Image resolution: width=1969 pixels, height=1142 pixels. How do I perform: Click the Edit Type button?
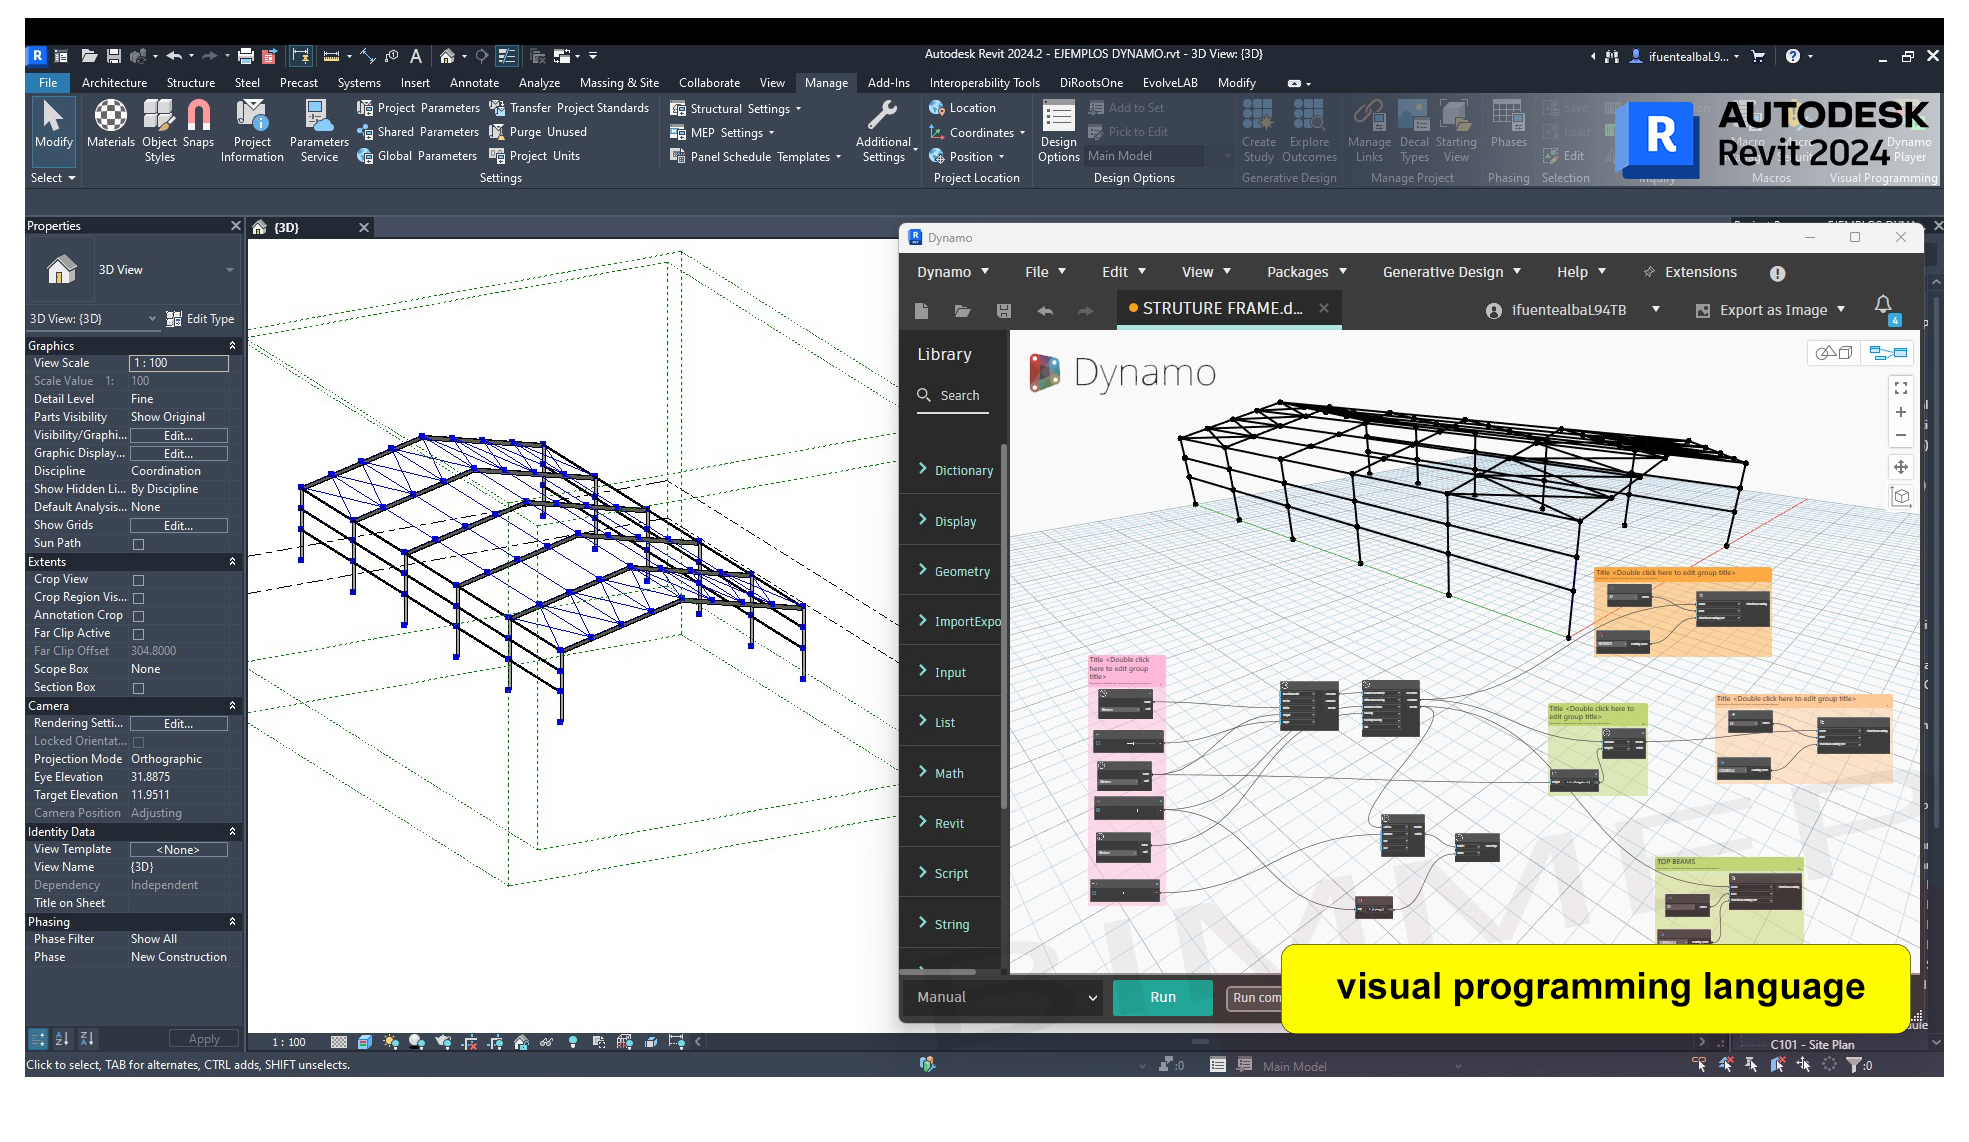click(x=200, y=319)
